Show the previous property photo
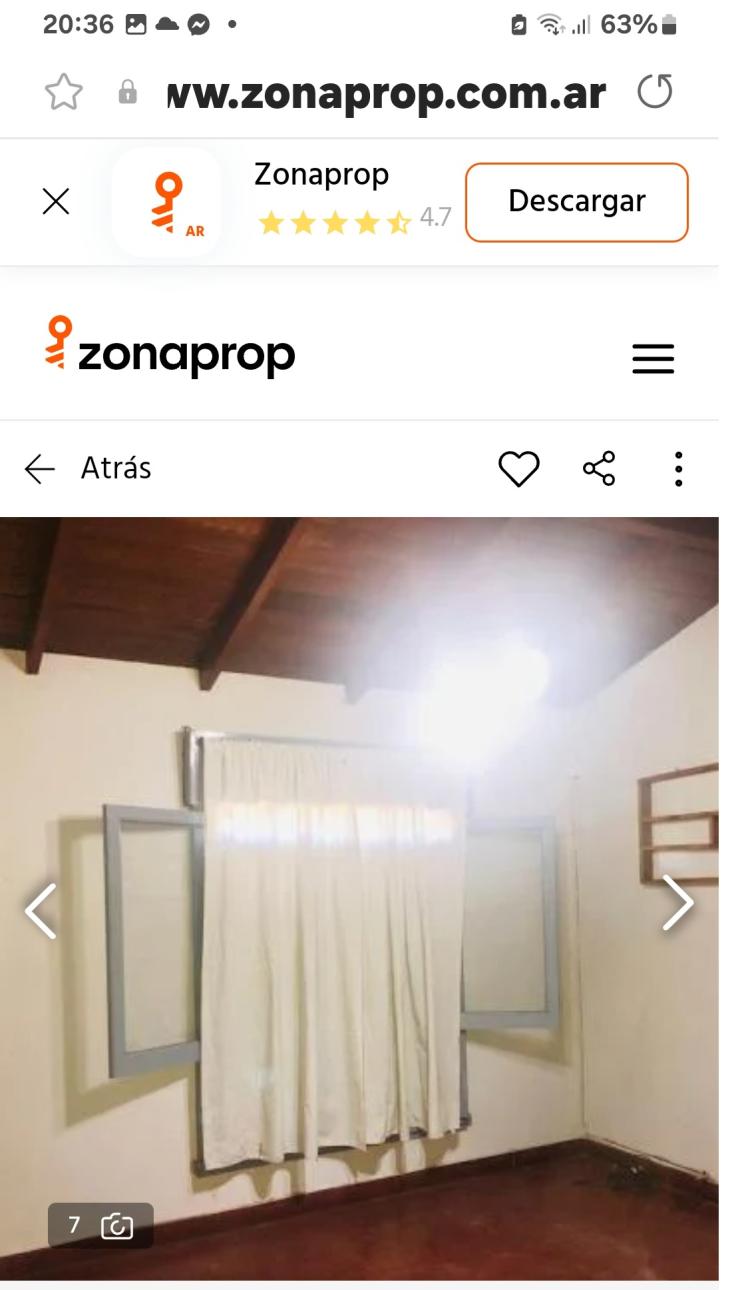 point(41,910)
